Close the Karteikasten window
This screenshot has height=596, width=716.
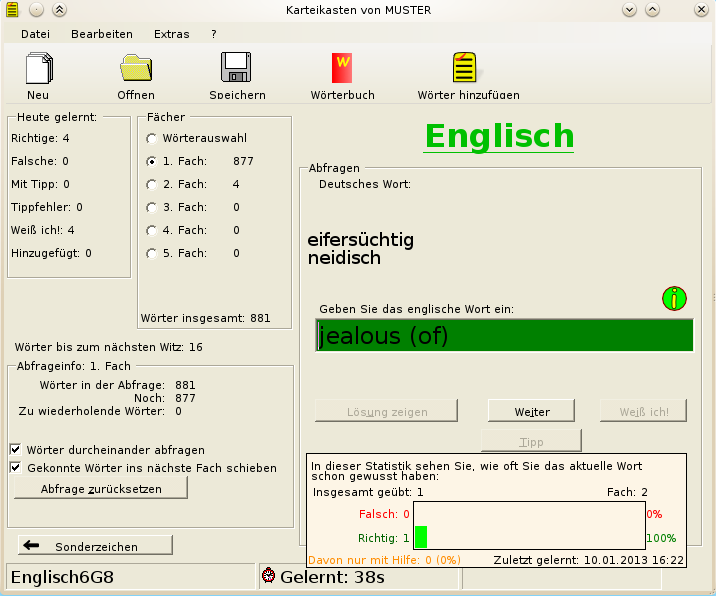pos(701,10)
